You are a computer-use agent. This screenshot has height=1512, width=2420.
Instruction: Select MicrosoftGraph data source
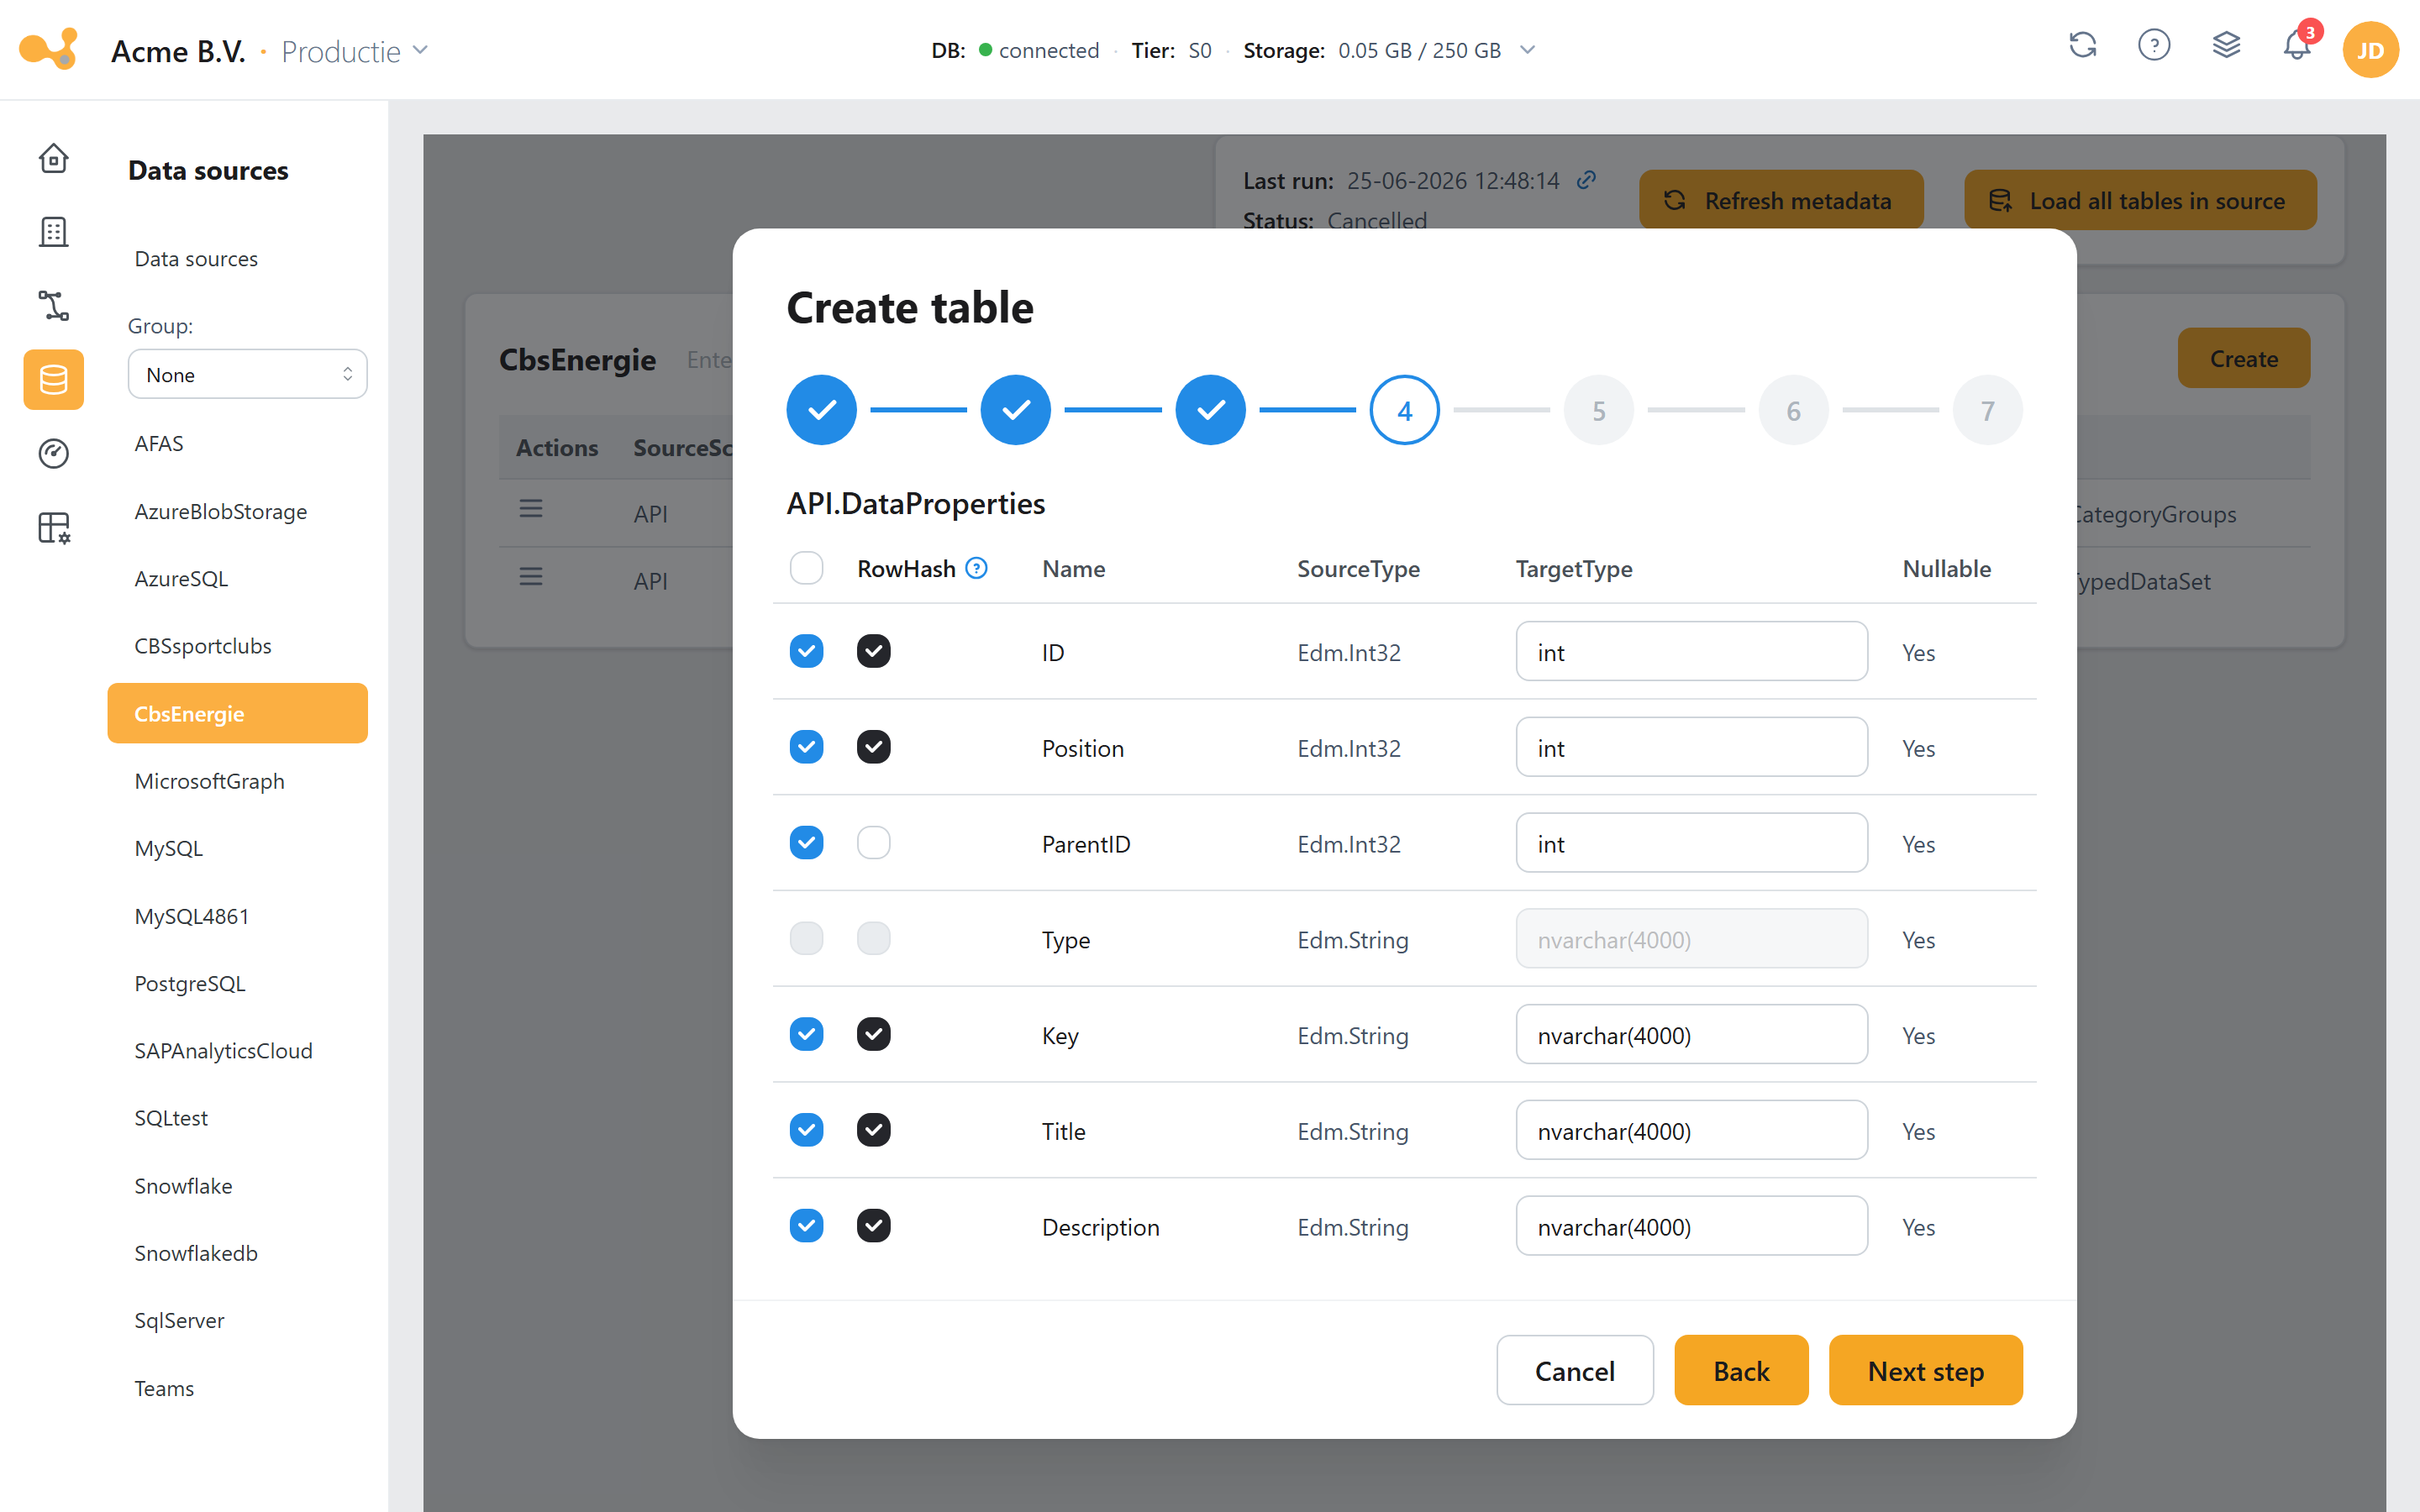pos(209,781)
